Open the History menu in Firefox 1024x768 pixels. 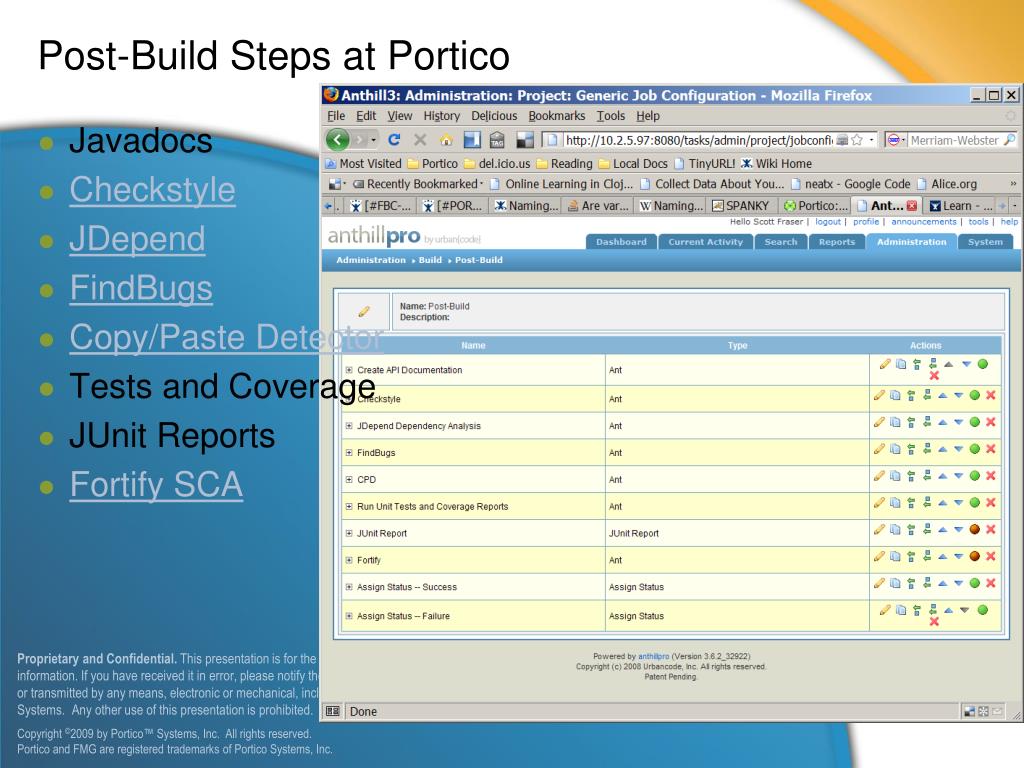coord(441,116)
